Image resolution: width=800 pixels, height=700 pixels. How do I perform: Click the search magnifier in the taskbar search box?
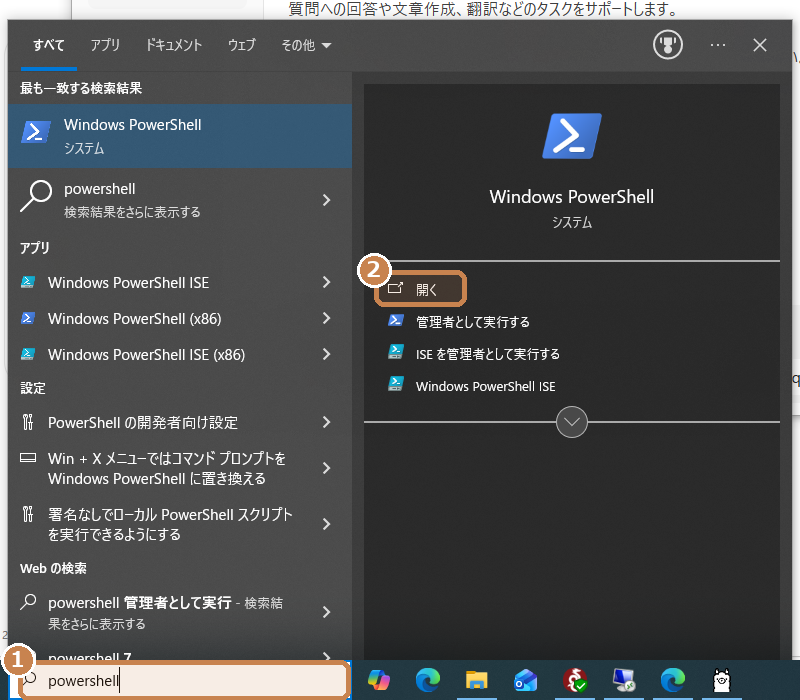(x=30, y=679)
